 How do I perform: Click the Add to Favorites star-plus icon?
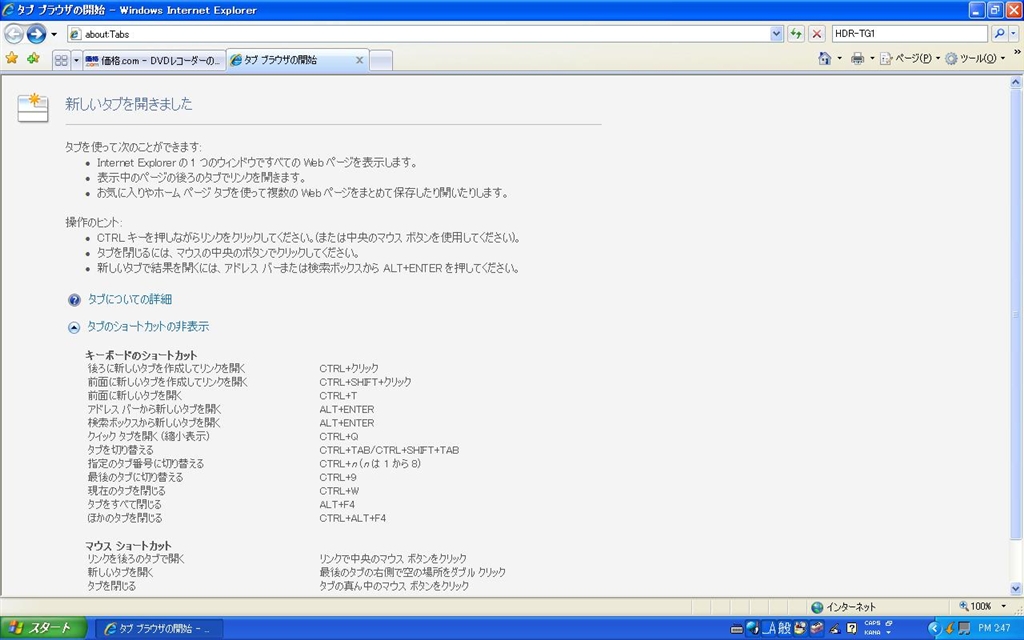[33, 59]
